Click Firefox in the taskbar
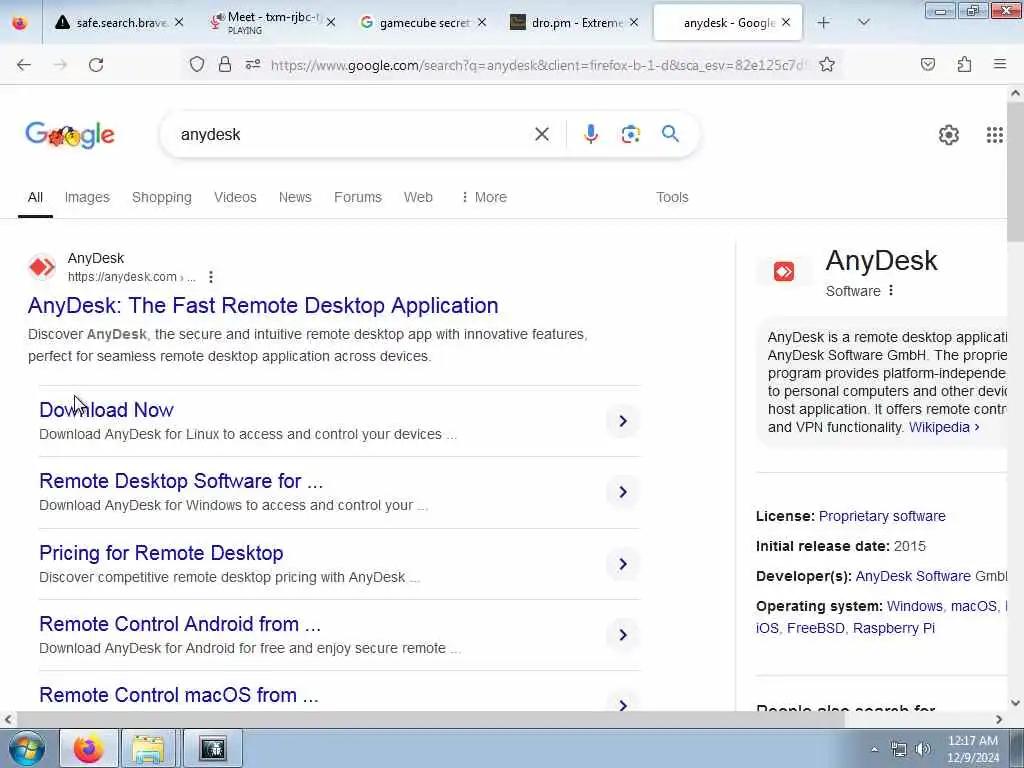The height and width of the screenshot is (768, 1024). [x=88, y=748]
